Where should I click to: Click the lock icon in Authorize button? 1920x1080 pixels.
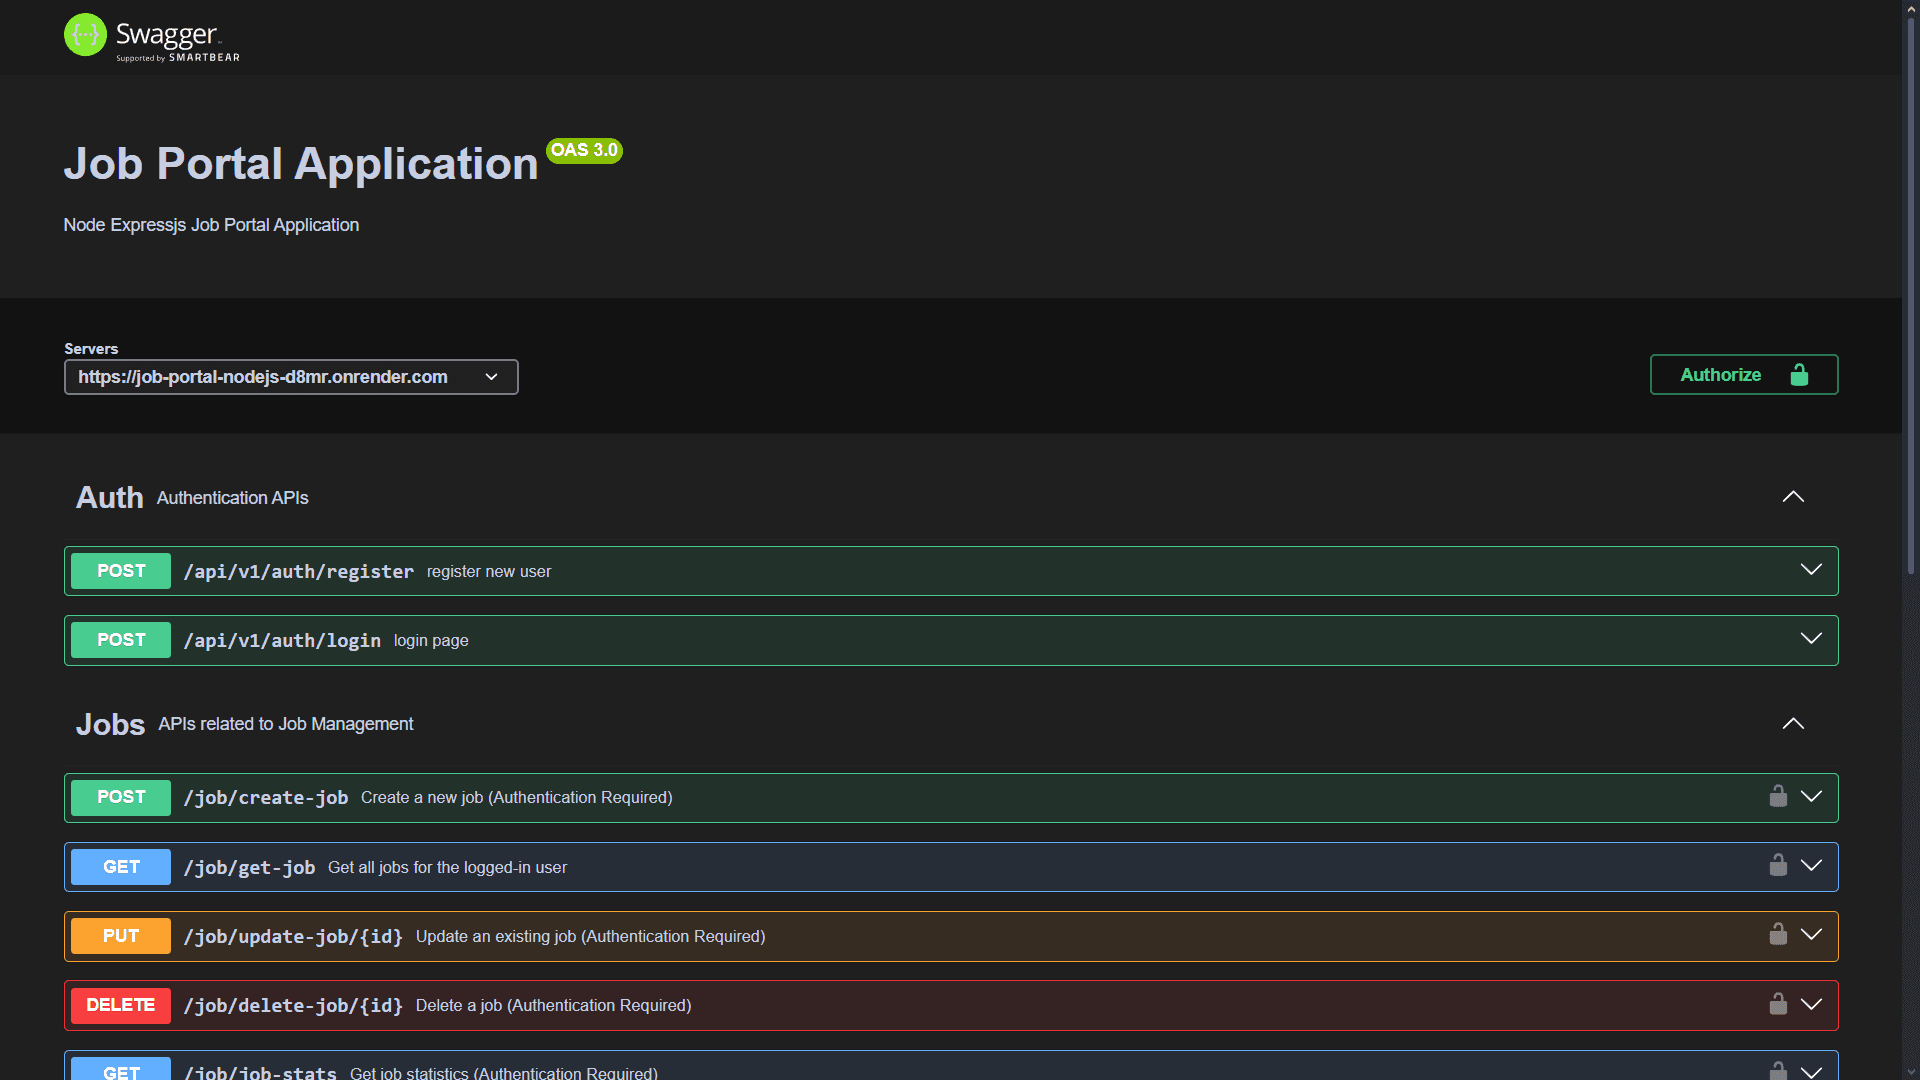(1799, 375)
